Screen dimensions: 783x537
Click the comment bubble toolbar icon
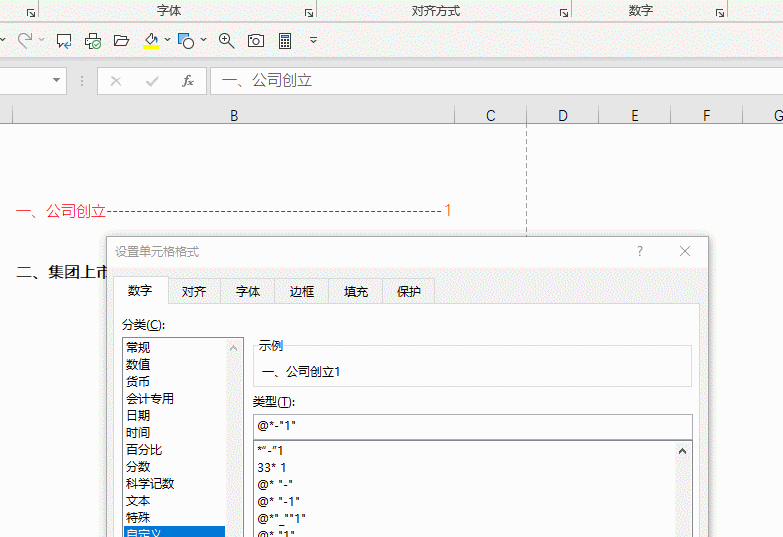coord(63,40)
